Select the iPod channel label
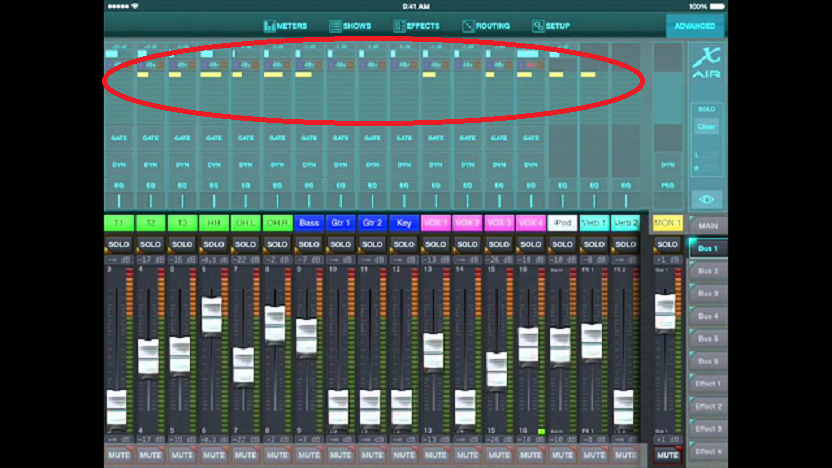The image size is (832, 468). coord(562,223)
